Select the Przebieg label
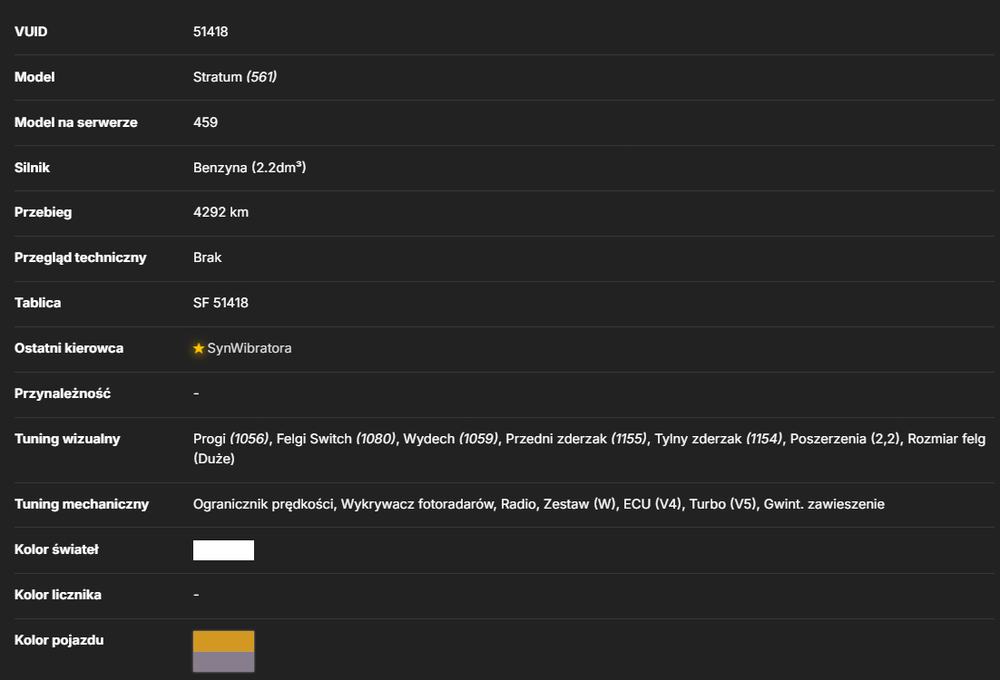Screen dimensions: 1000x680 [x=43, y=212]
